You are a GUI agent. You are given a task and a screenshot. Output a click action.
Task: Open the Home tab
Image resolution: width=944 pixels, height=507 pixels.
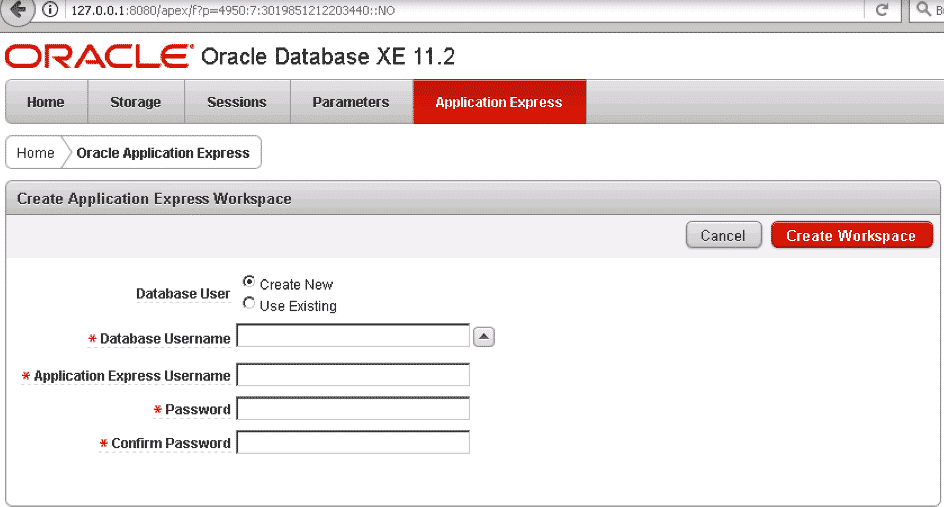pos(46,102)
